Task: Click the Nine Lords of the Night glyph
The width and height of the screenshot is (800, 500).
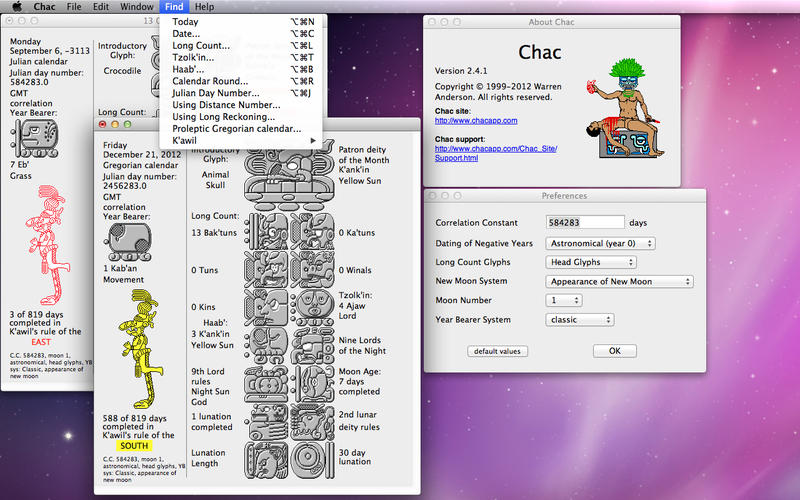Action: pyautogui.click(x=313, y=345)
